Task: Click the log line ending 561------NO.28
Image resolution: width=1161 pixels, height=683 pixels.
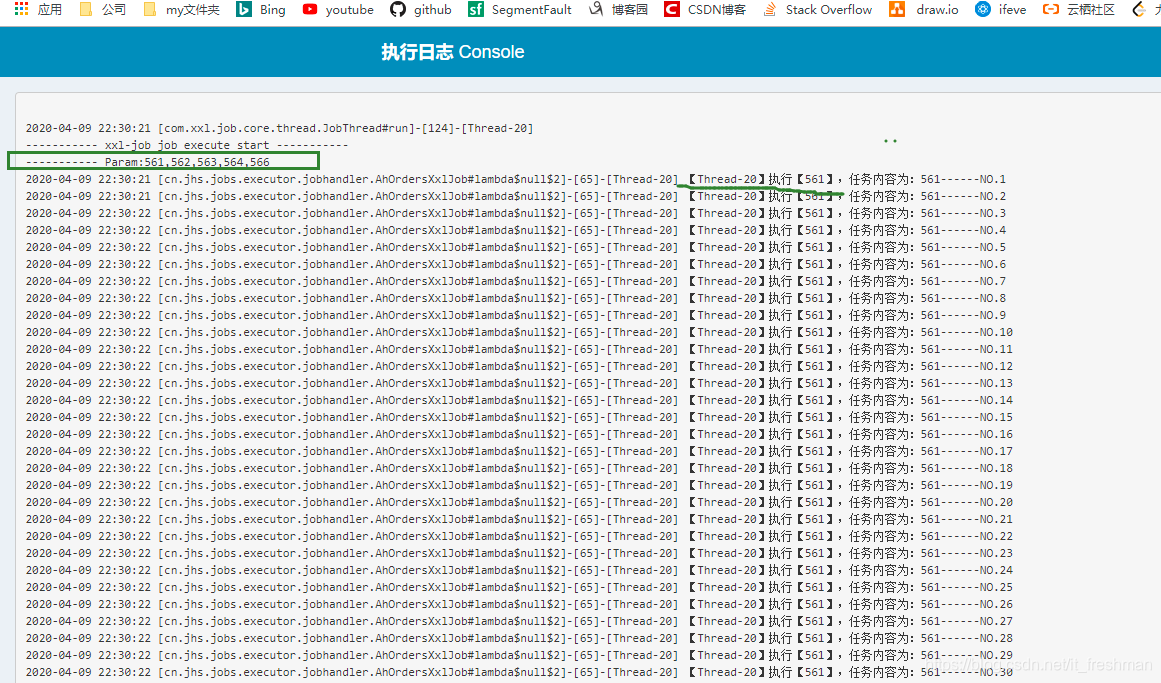Action: tap(519, 639)
